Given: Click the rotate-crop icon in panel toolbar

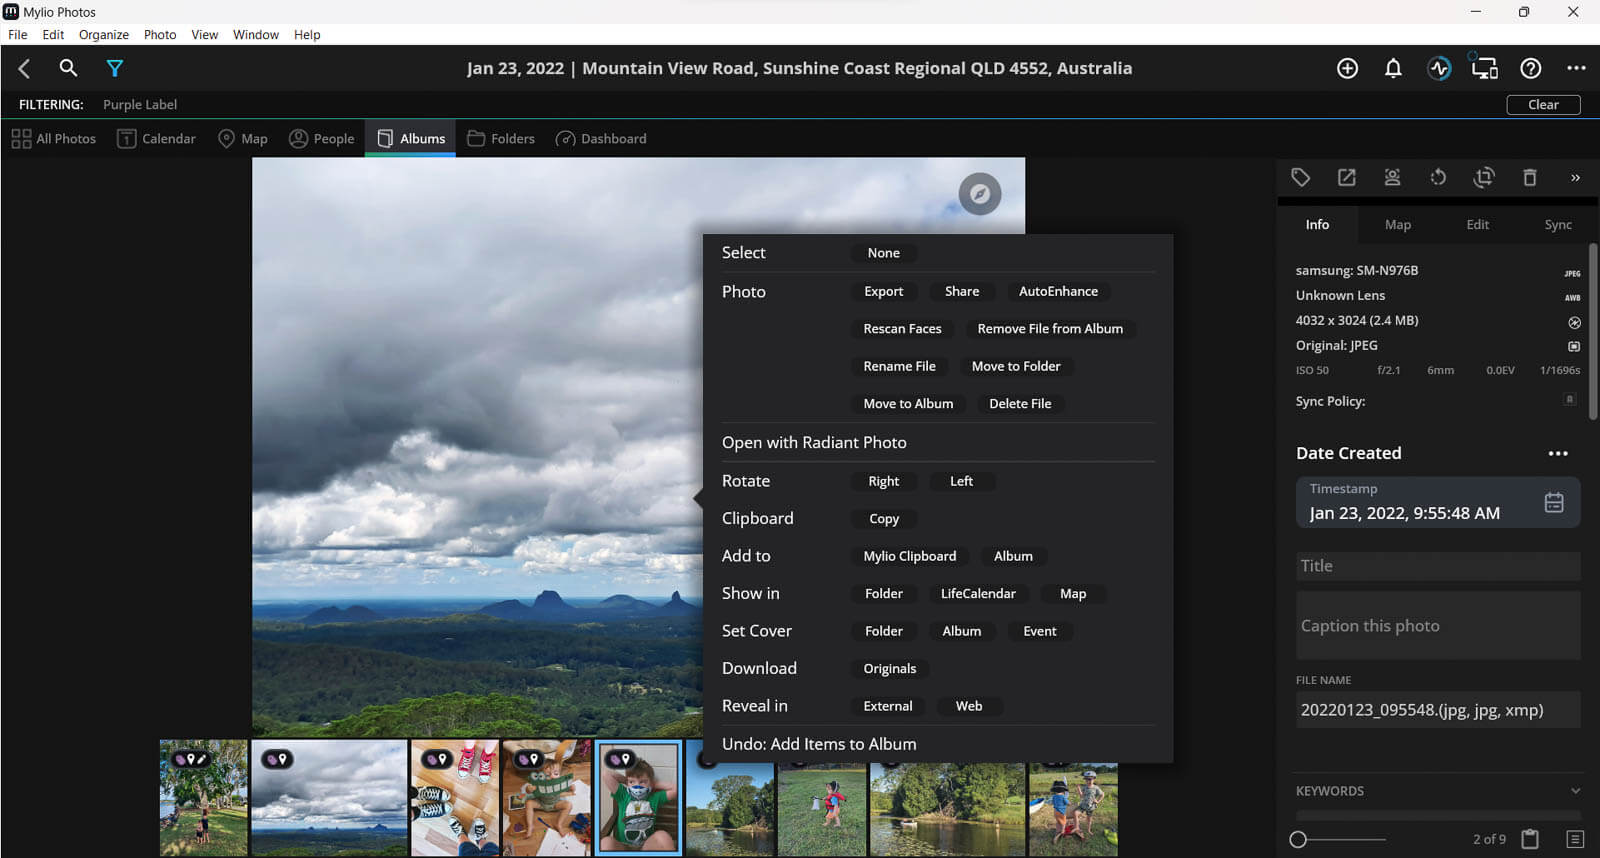Looking at the screenshot, I should coord(1484,178).
